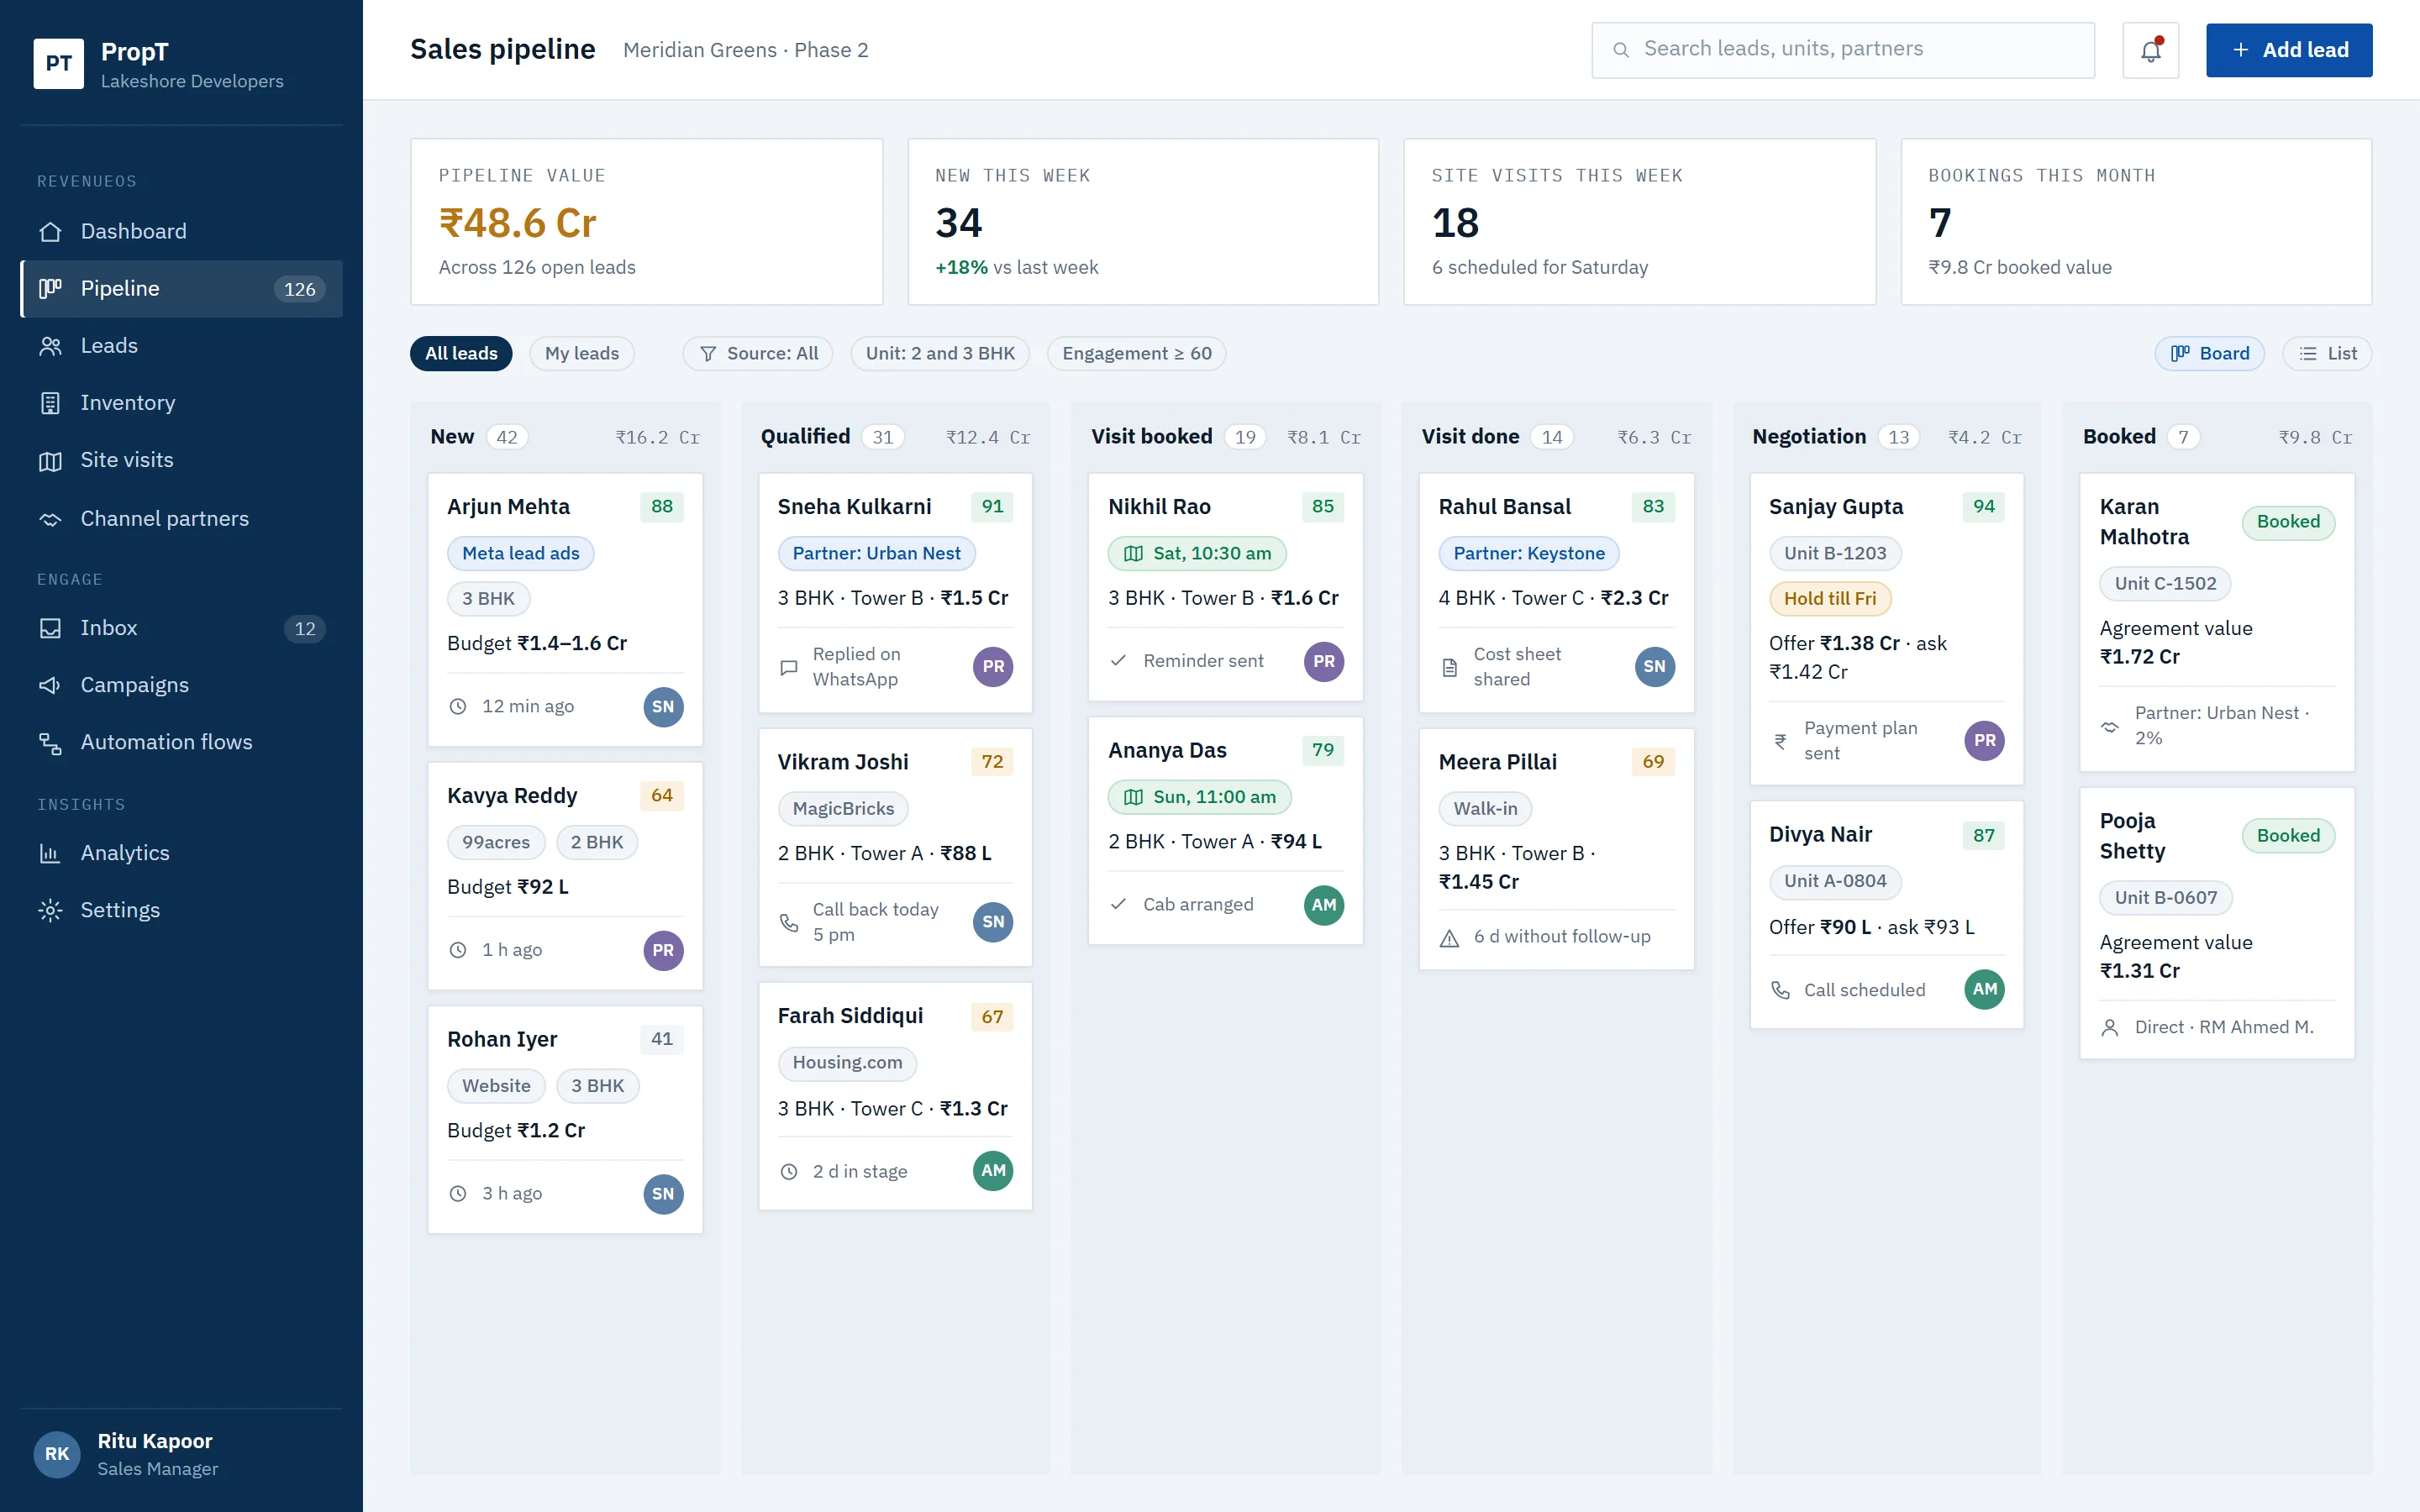Click the Partner: Urban Nest tag
Image resolution: width=2420 pixels, height=1512 pixels.
tap(876, 553)
